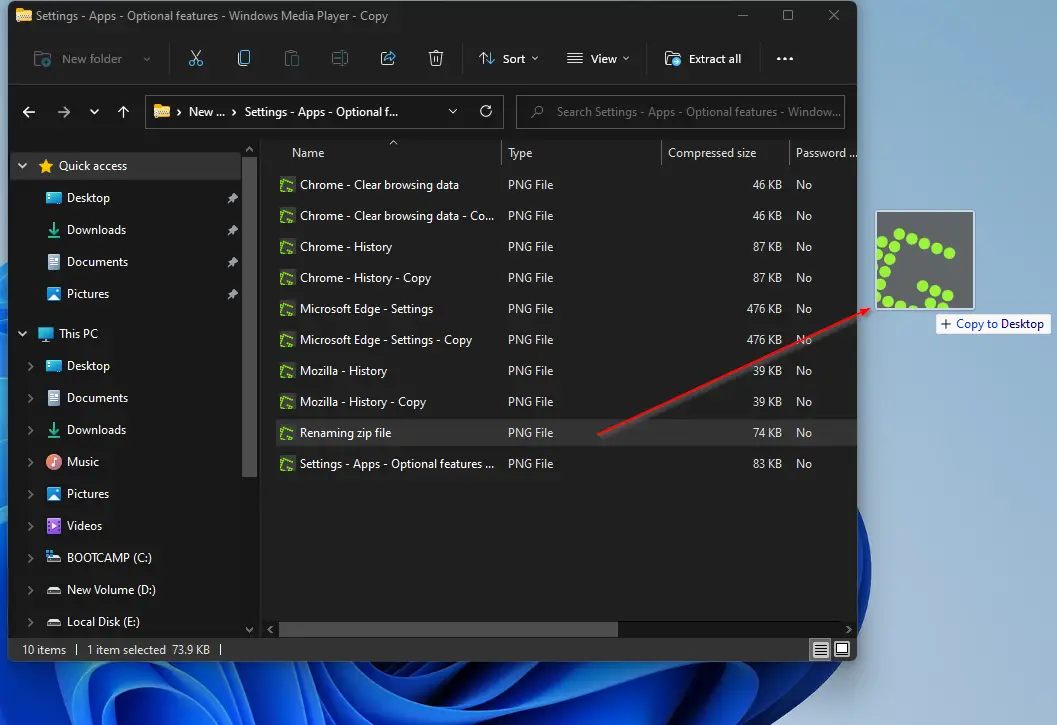Go forward with the right arrow
The height and width of the screenshot is (725, 1057).
pos(64,112)
